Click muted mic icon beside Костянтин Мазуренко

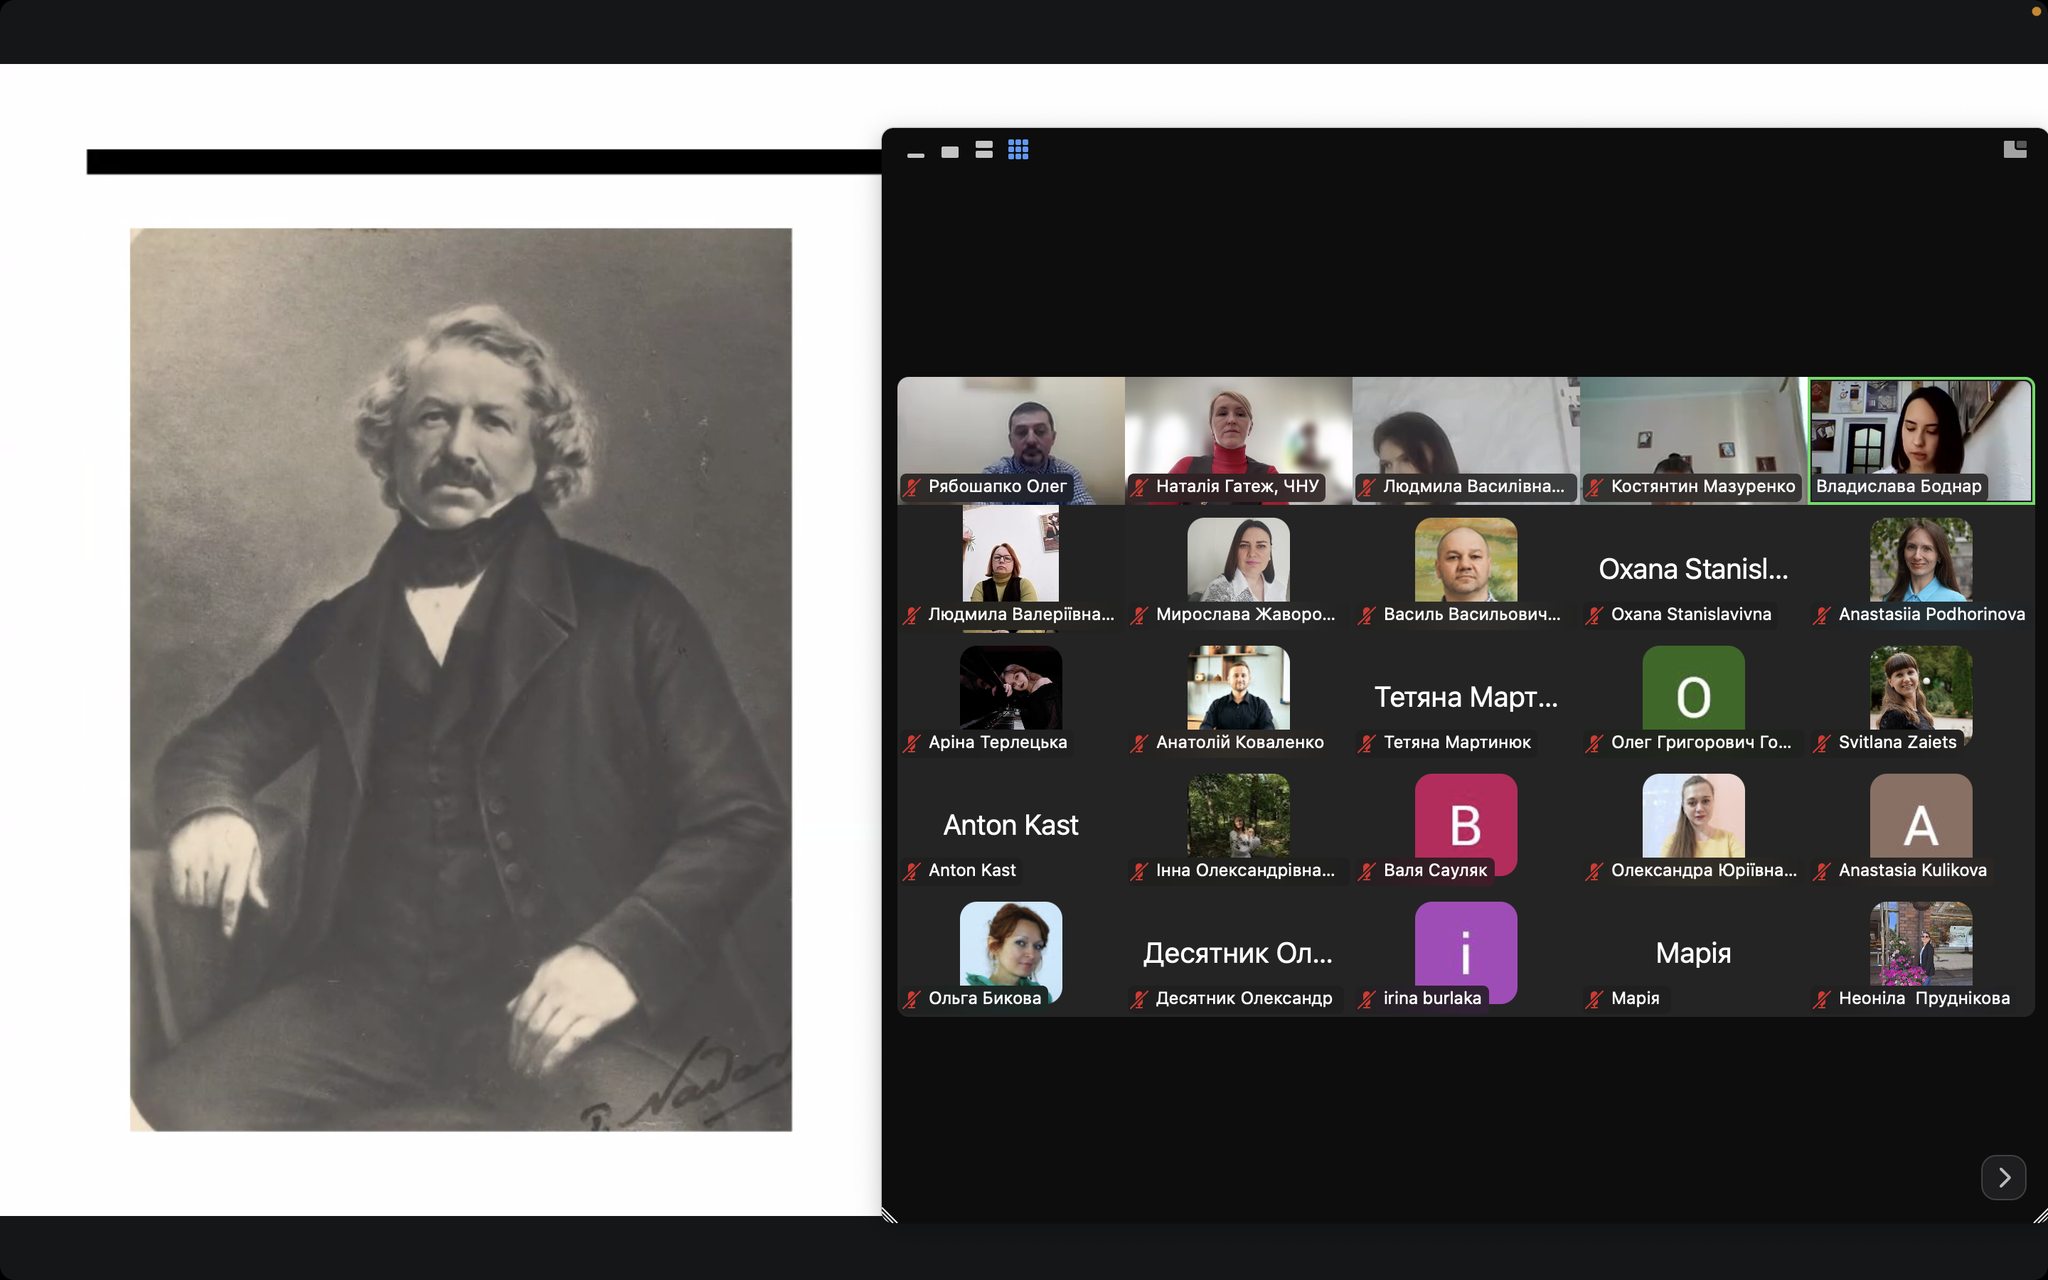(1595, 487)
